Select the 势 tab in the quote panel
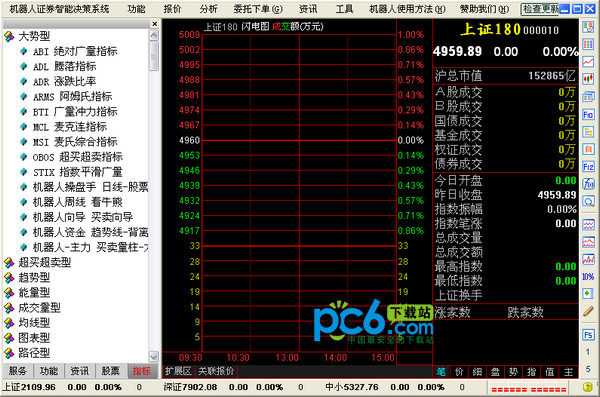The width and height of the screenshot is (600, 397). pyautogui.click(x=513, y=372)
